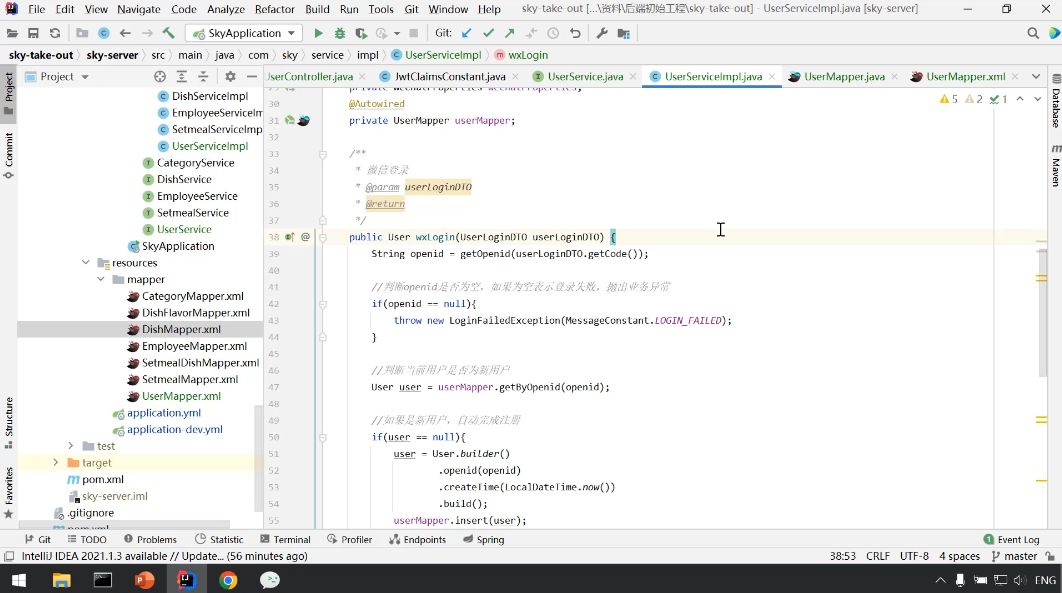Open Chrome from the Windows taskbar
The height and width of the screenshot is (593, 1062).
(x=228, y=580)
